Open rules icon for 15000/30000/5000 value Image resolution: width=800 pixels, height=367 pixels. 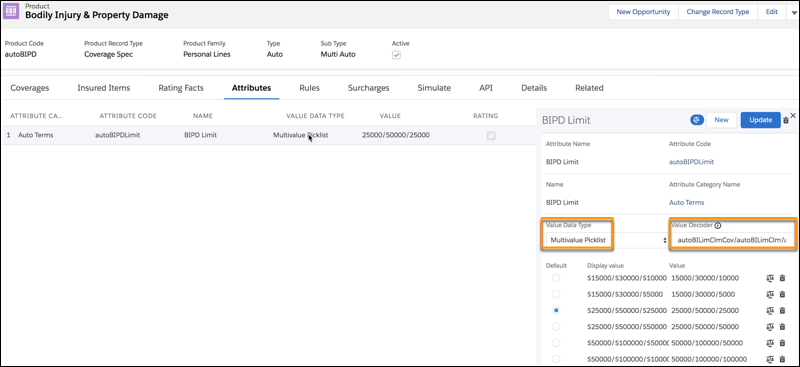click(770, 294)
